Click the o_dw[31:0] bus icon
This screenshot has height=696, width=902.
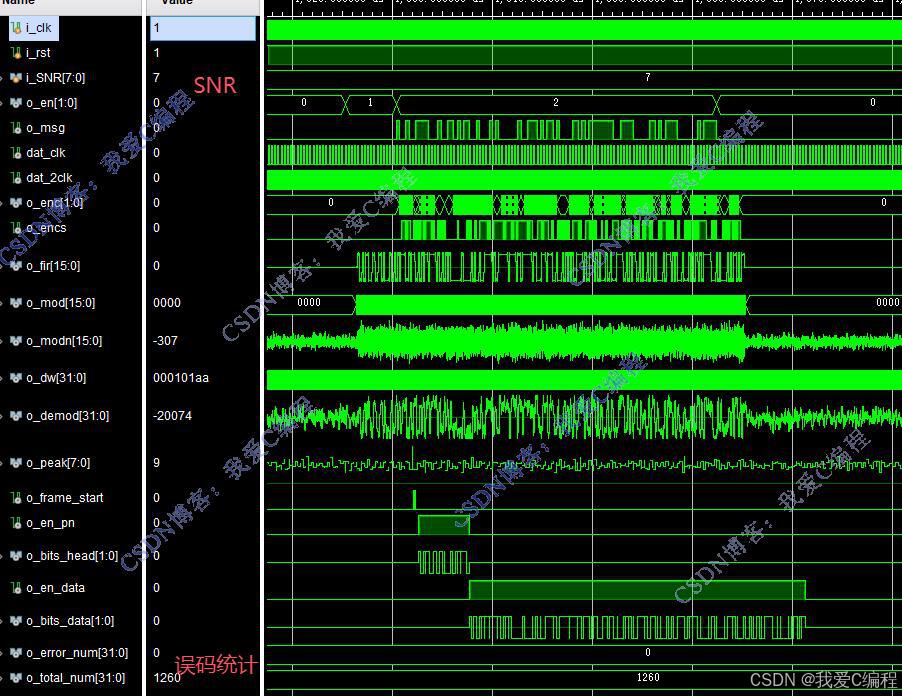click(16, 378)
